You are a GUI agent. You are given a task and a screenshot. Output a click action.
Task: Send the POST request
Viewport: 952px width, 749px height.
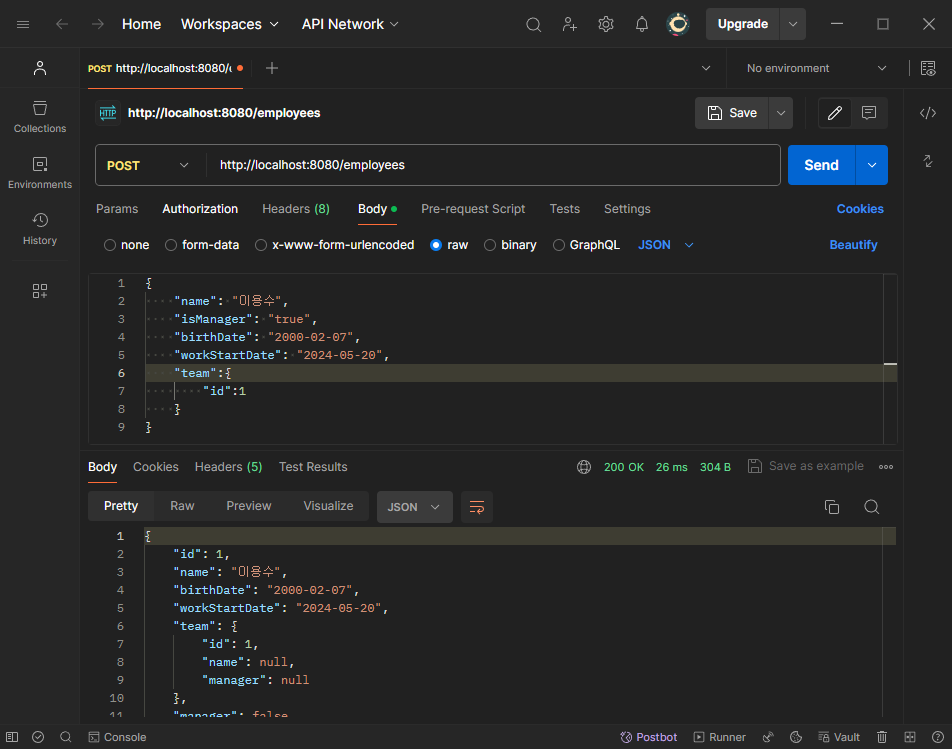coord(821,165)
